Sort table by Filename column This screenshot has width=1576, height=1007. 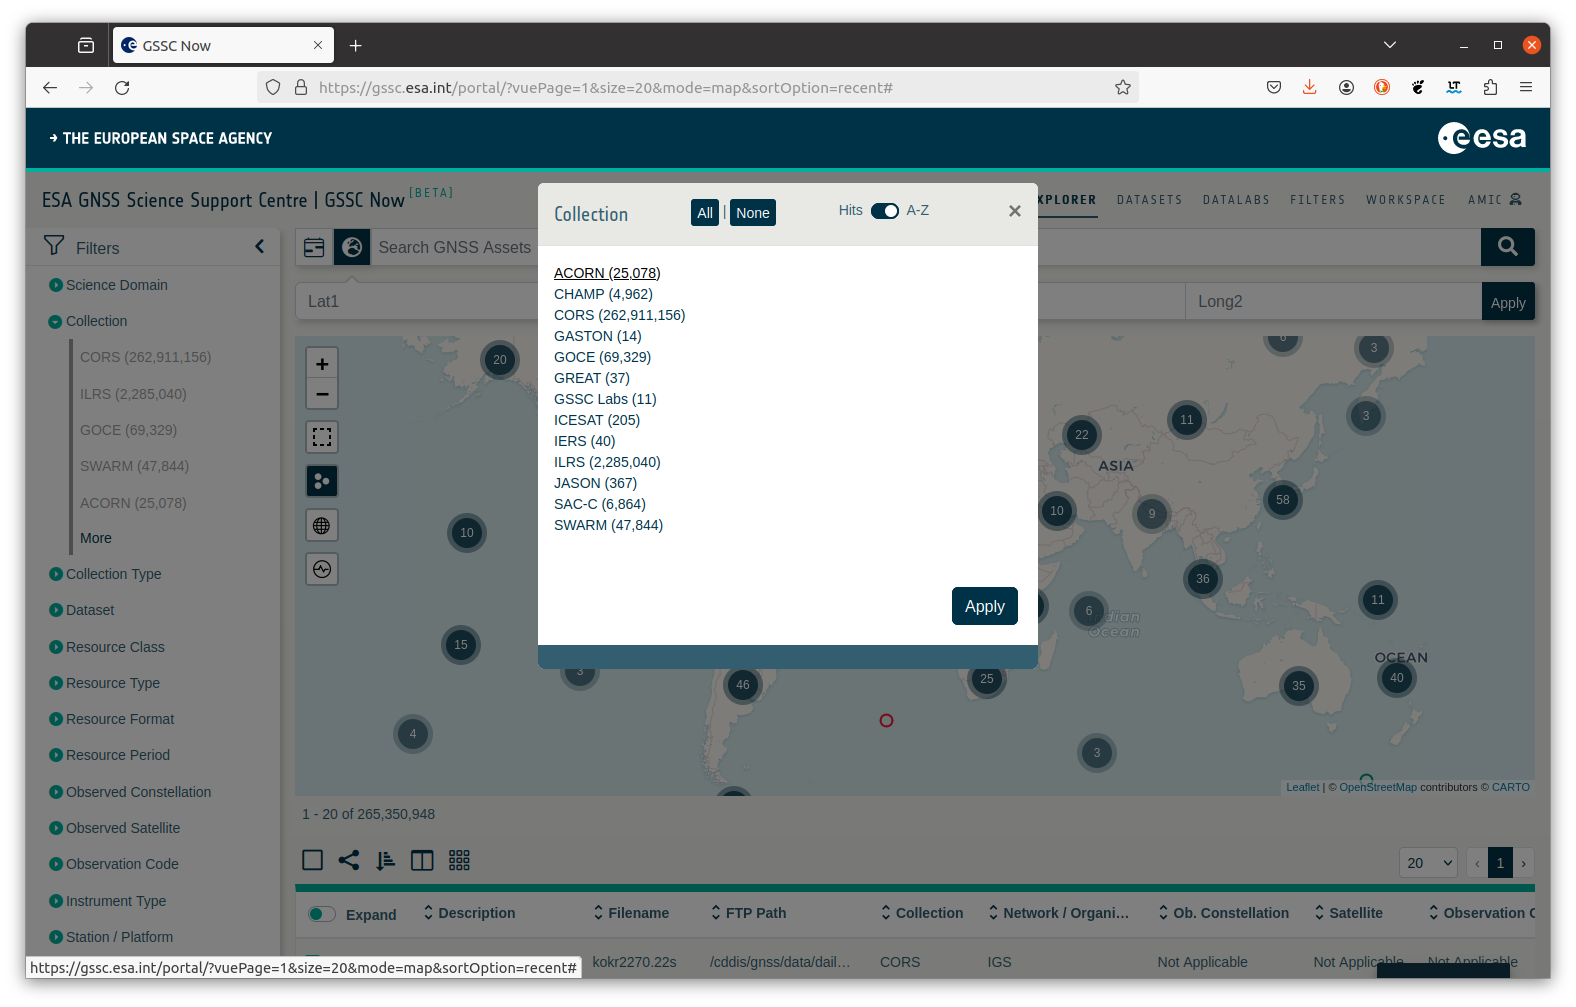631,913
